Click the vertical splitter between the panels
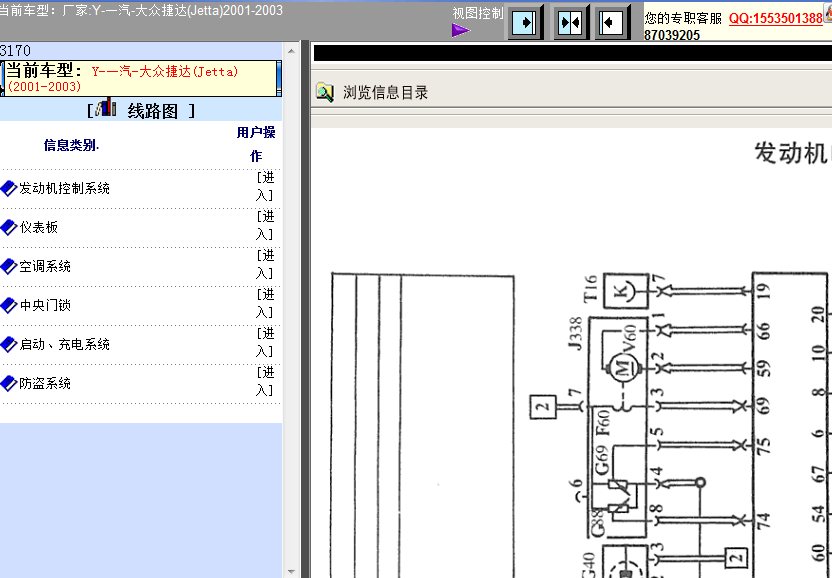Screen dimensions: 832x578 [305, 309]
